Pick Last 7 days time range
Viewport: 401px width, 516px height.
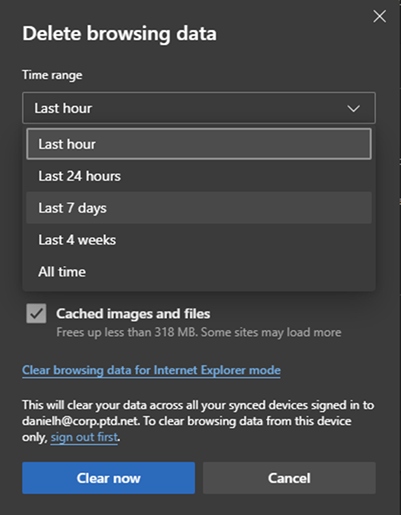[199, 208]
